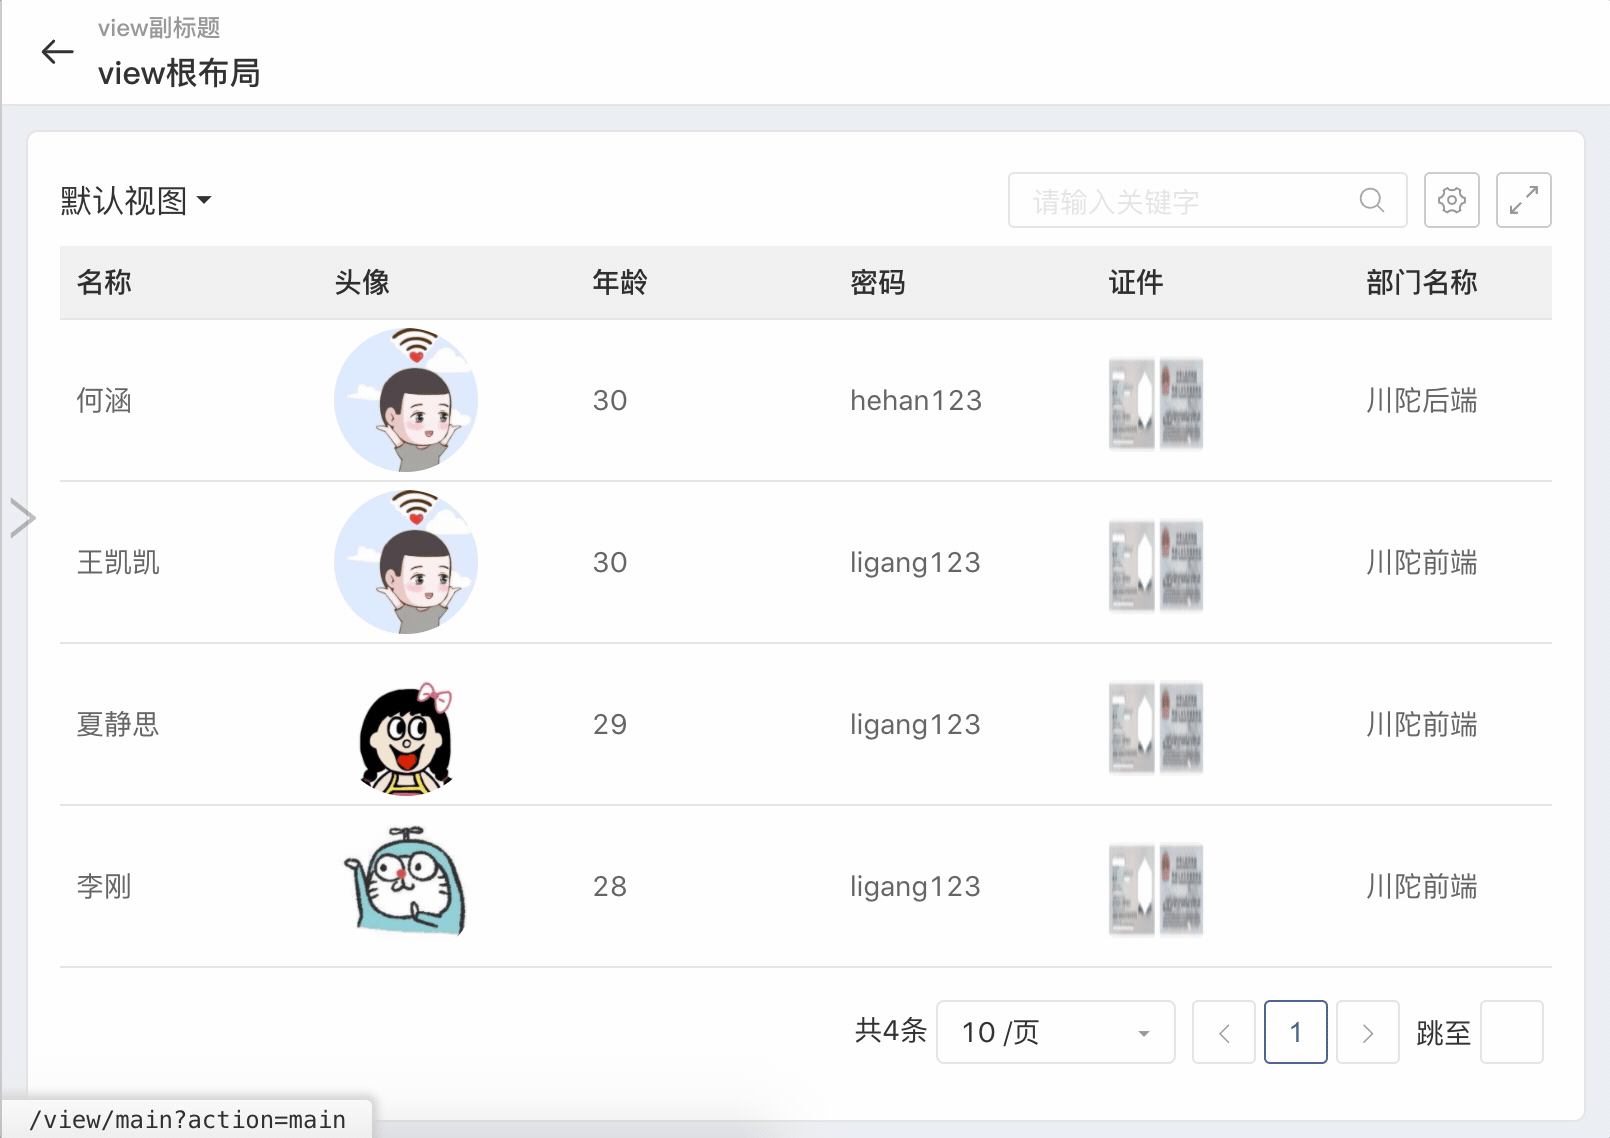Click the 密码 column header
Screen dimensions: 1610x1138
click(878, 282)
